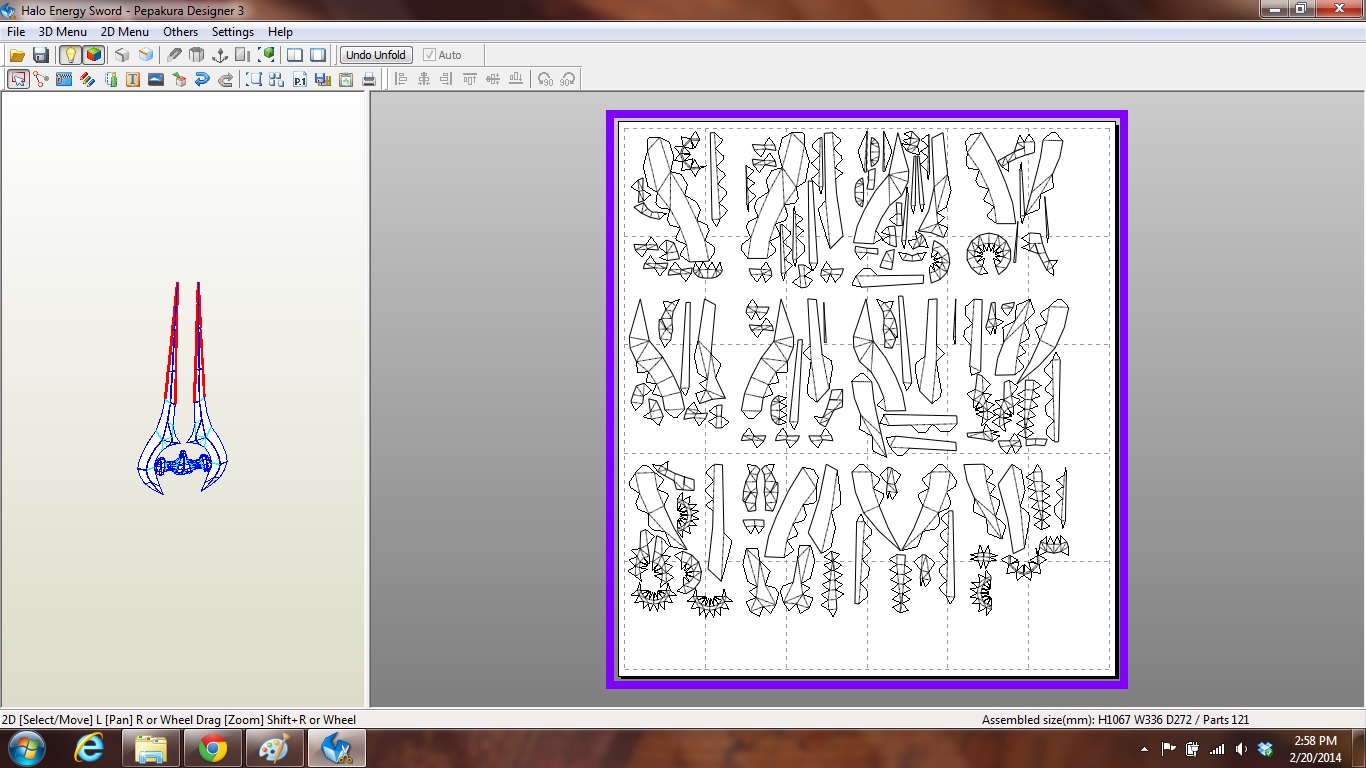Show hidden tray icons with the arrow
Image resolution: width=1366 pixels, height=768 pixels.
pyautogui.click(x=1144, y=748)
